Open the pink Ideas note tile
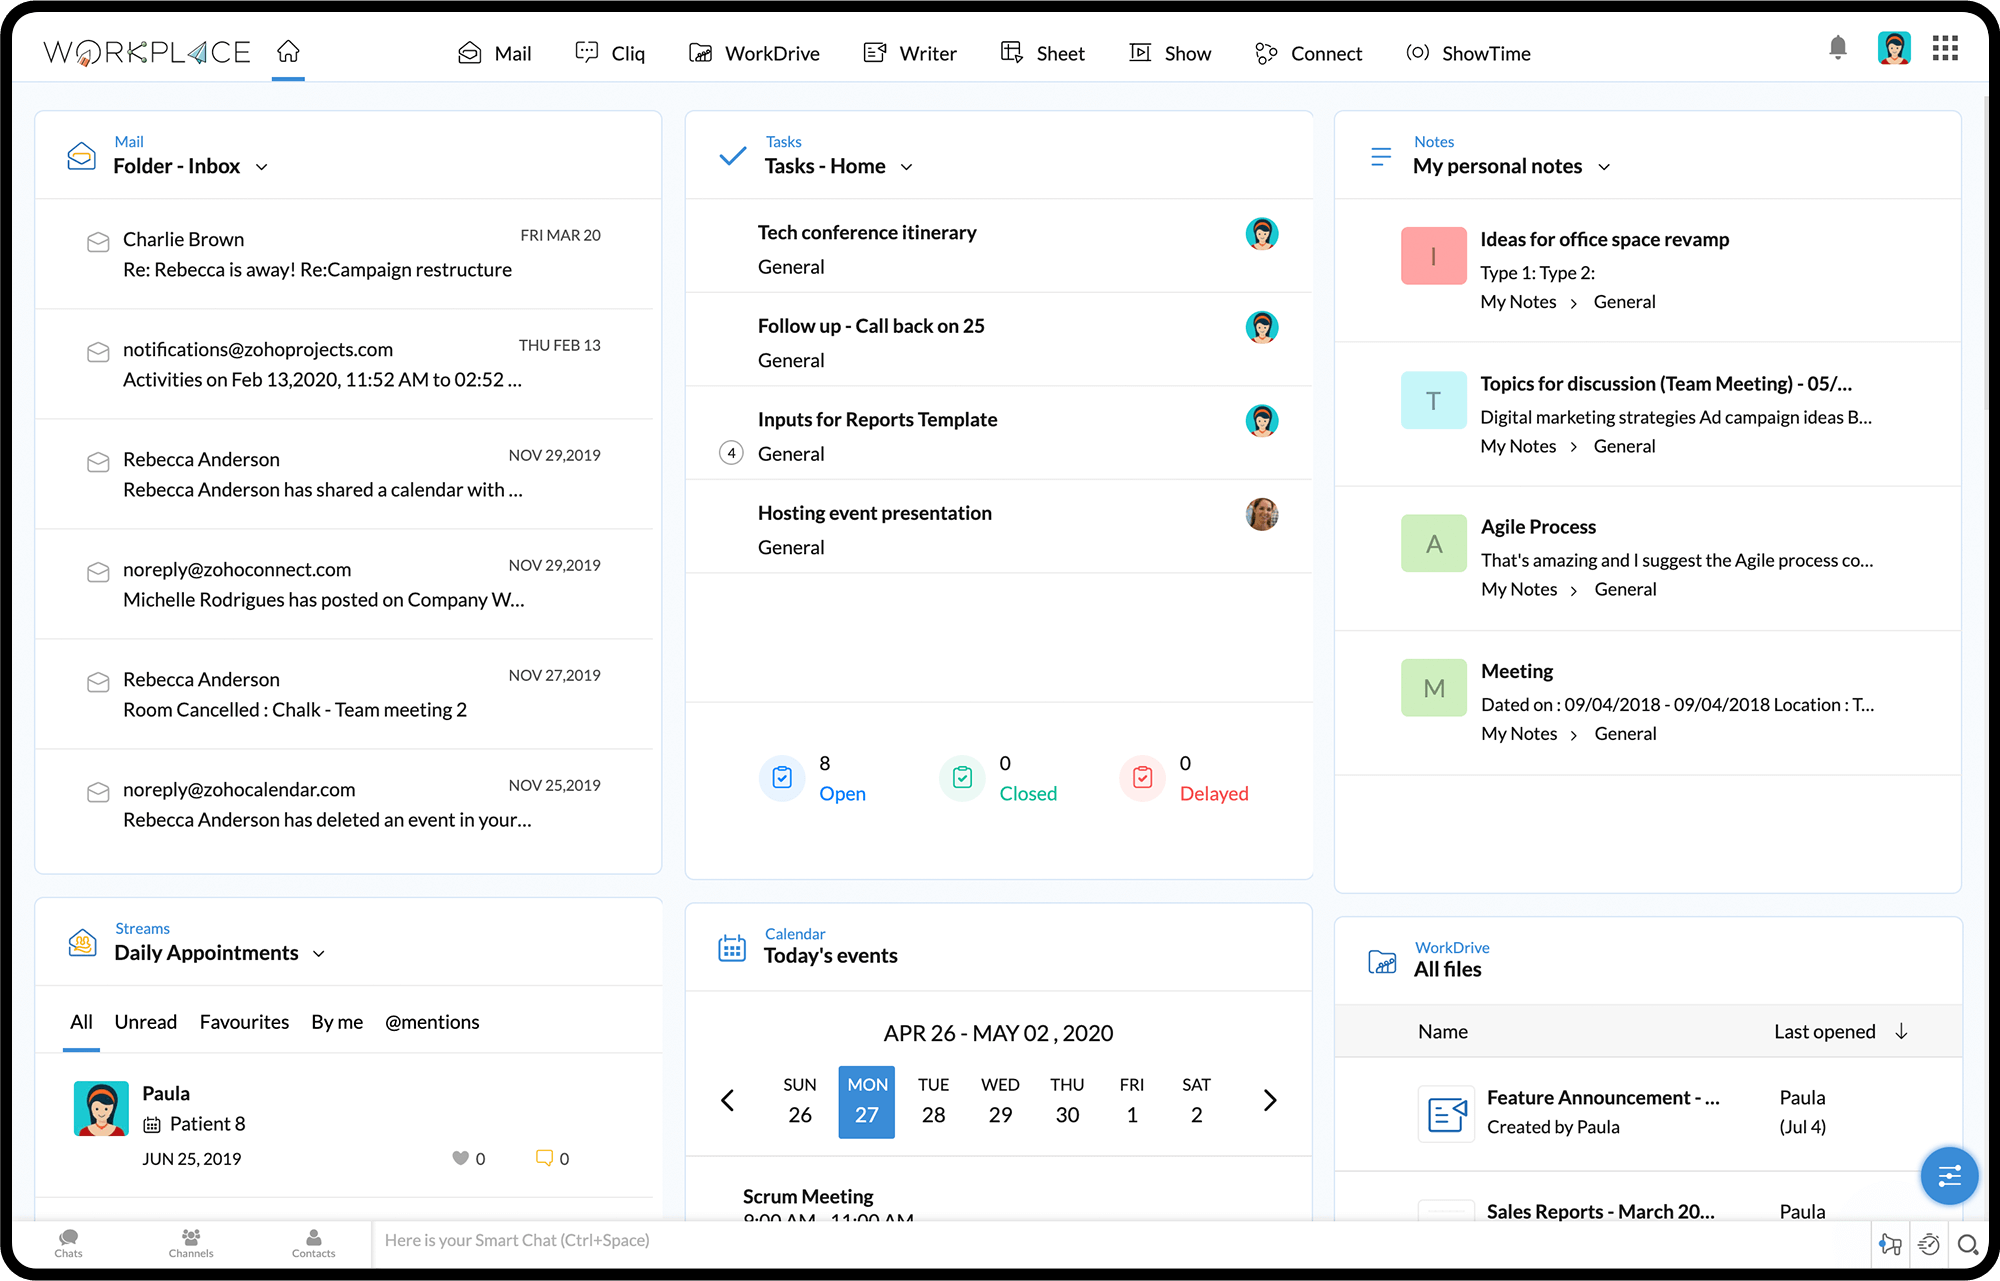The height and width of the screenshot is (1281, 2000). (1433, 256)
